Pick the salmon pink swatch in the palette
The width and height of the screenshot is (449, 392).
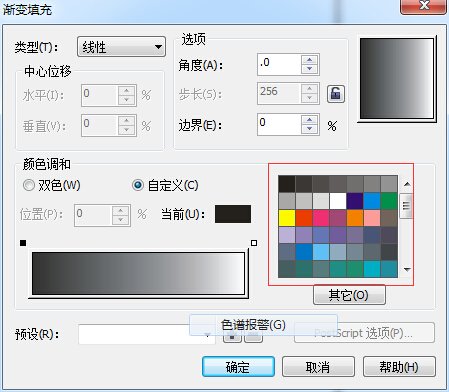click(x=372, y=218)
